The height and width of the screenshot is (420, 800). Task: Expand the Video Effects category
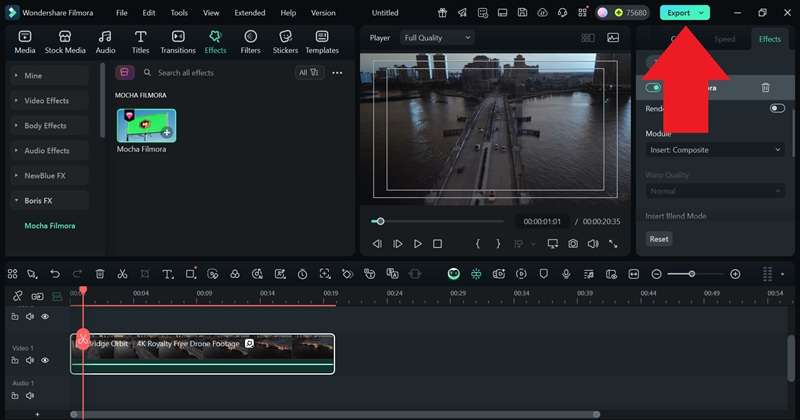(49, 101)
